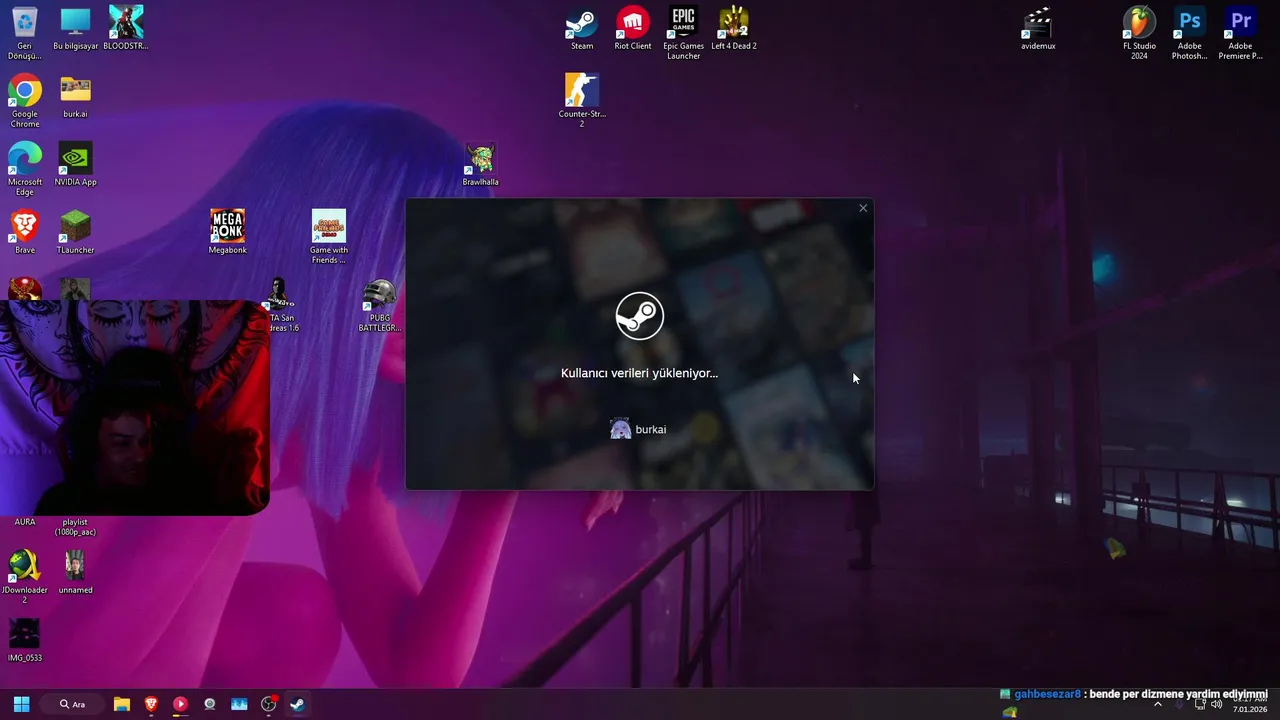Launch Adobe Photoshop desktop shortcut

(1189, 33)
